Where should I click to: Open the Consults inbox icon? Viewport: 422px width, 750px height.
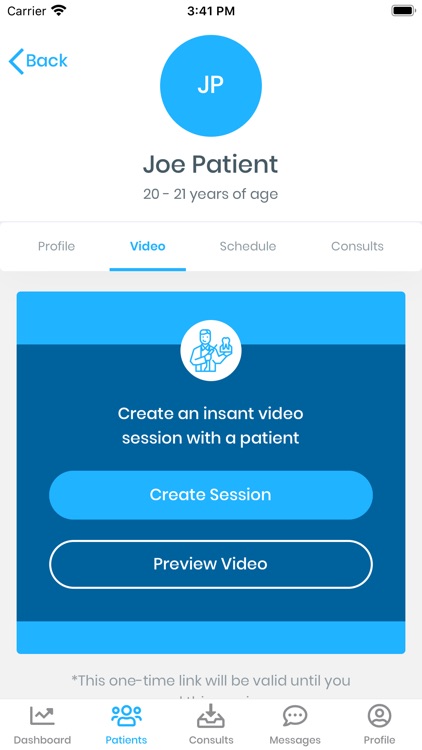pos(211,716)
